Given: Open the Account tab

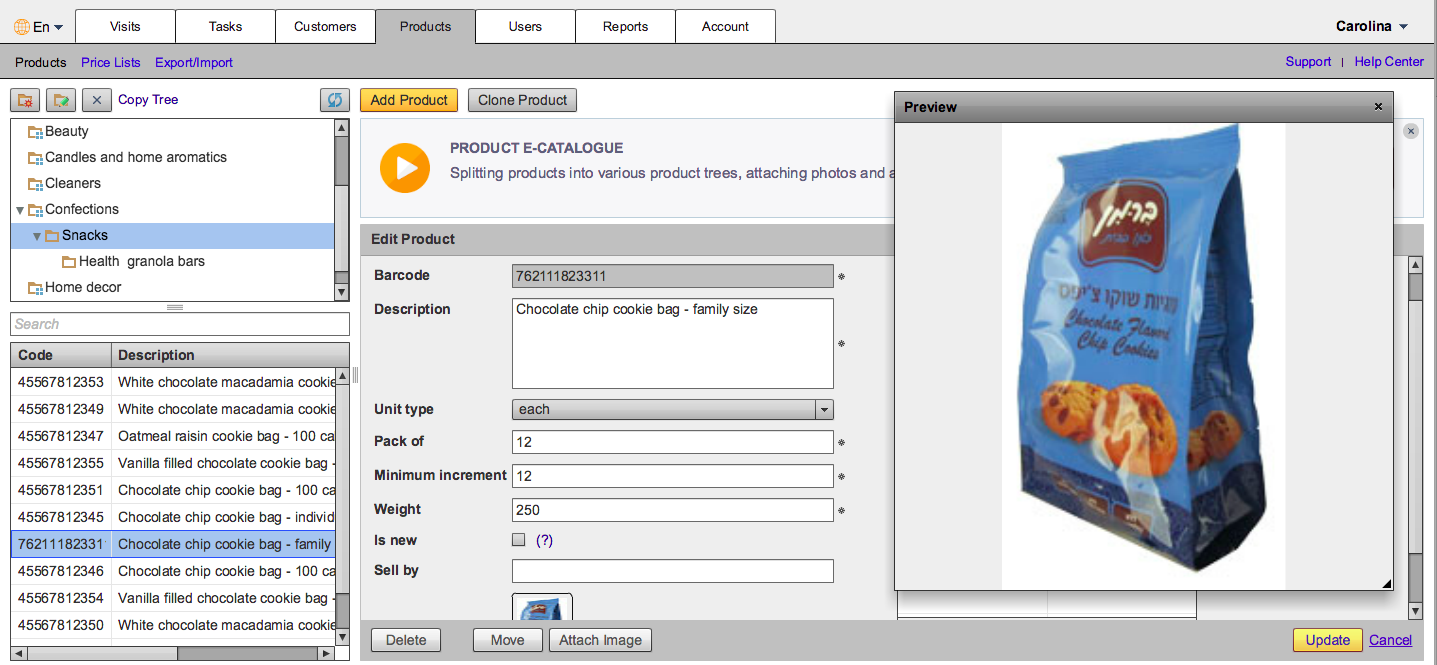Looking at the screenshot, I should [725, 27].
